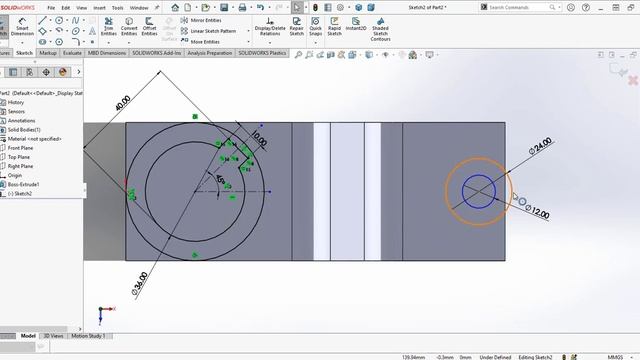Image resolution: width=640 pixels, height=360 pixels.
Task: Click the New document icon
Action: pos(188,7)
